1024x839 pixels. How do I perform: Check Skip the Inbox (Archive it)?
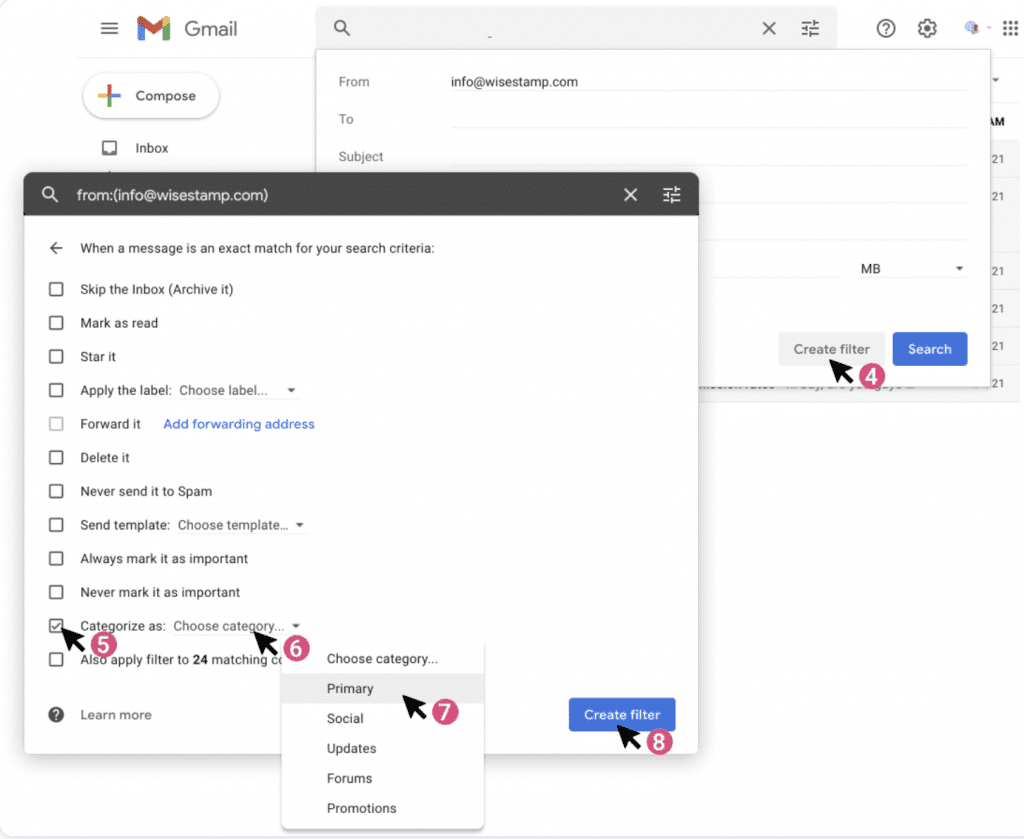click(x=56, y=289)
